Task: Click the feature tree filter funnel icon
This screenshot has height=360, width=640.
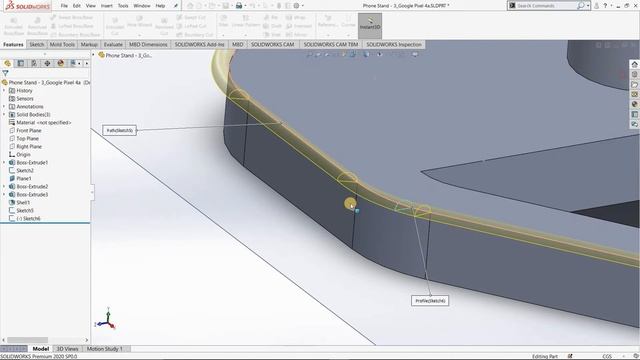Action: click(x=5, y=73)
